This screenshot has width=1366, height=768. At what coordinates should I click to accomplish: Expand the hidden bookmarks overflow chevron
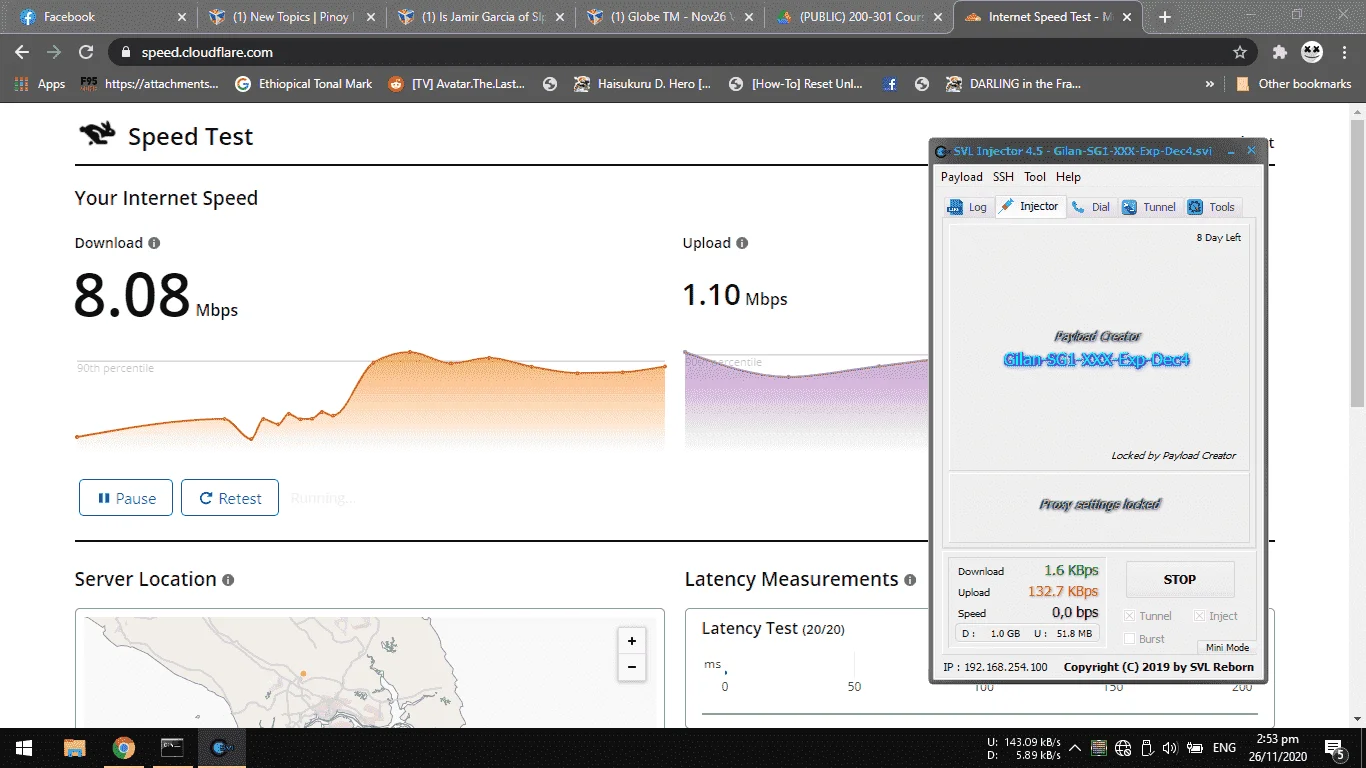1210,84
